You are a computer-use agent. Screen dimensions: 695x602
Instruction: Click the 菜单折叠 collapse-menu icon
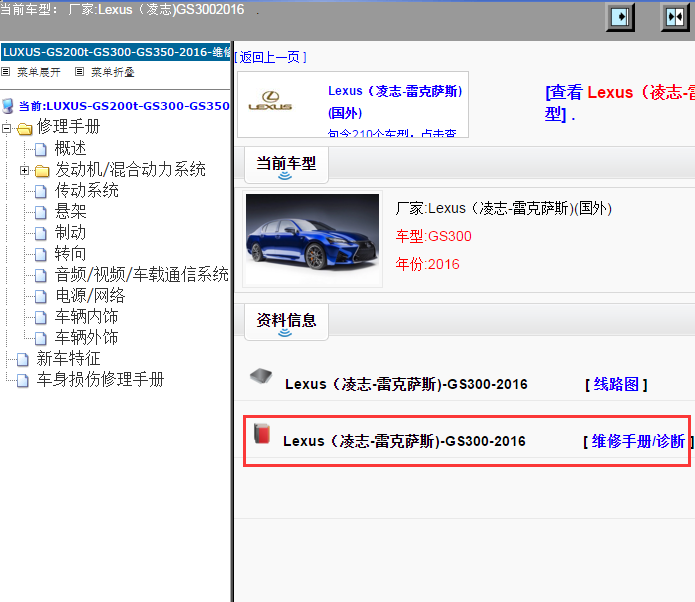coord(79,71)
